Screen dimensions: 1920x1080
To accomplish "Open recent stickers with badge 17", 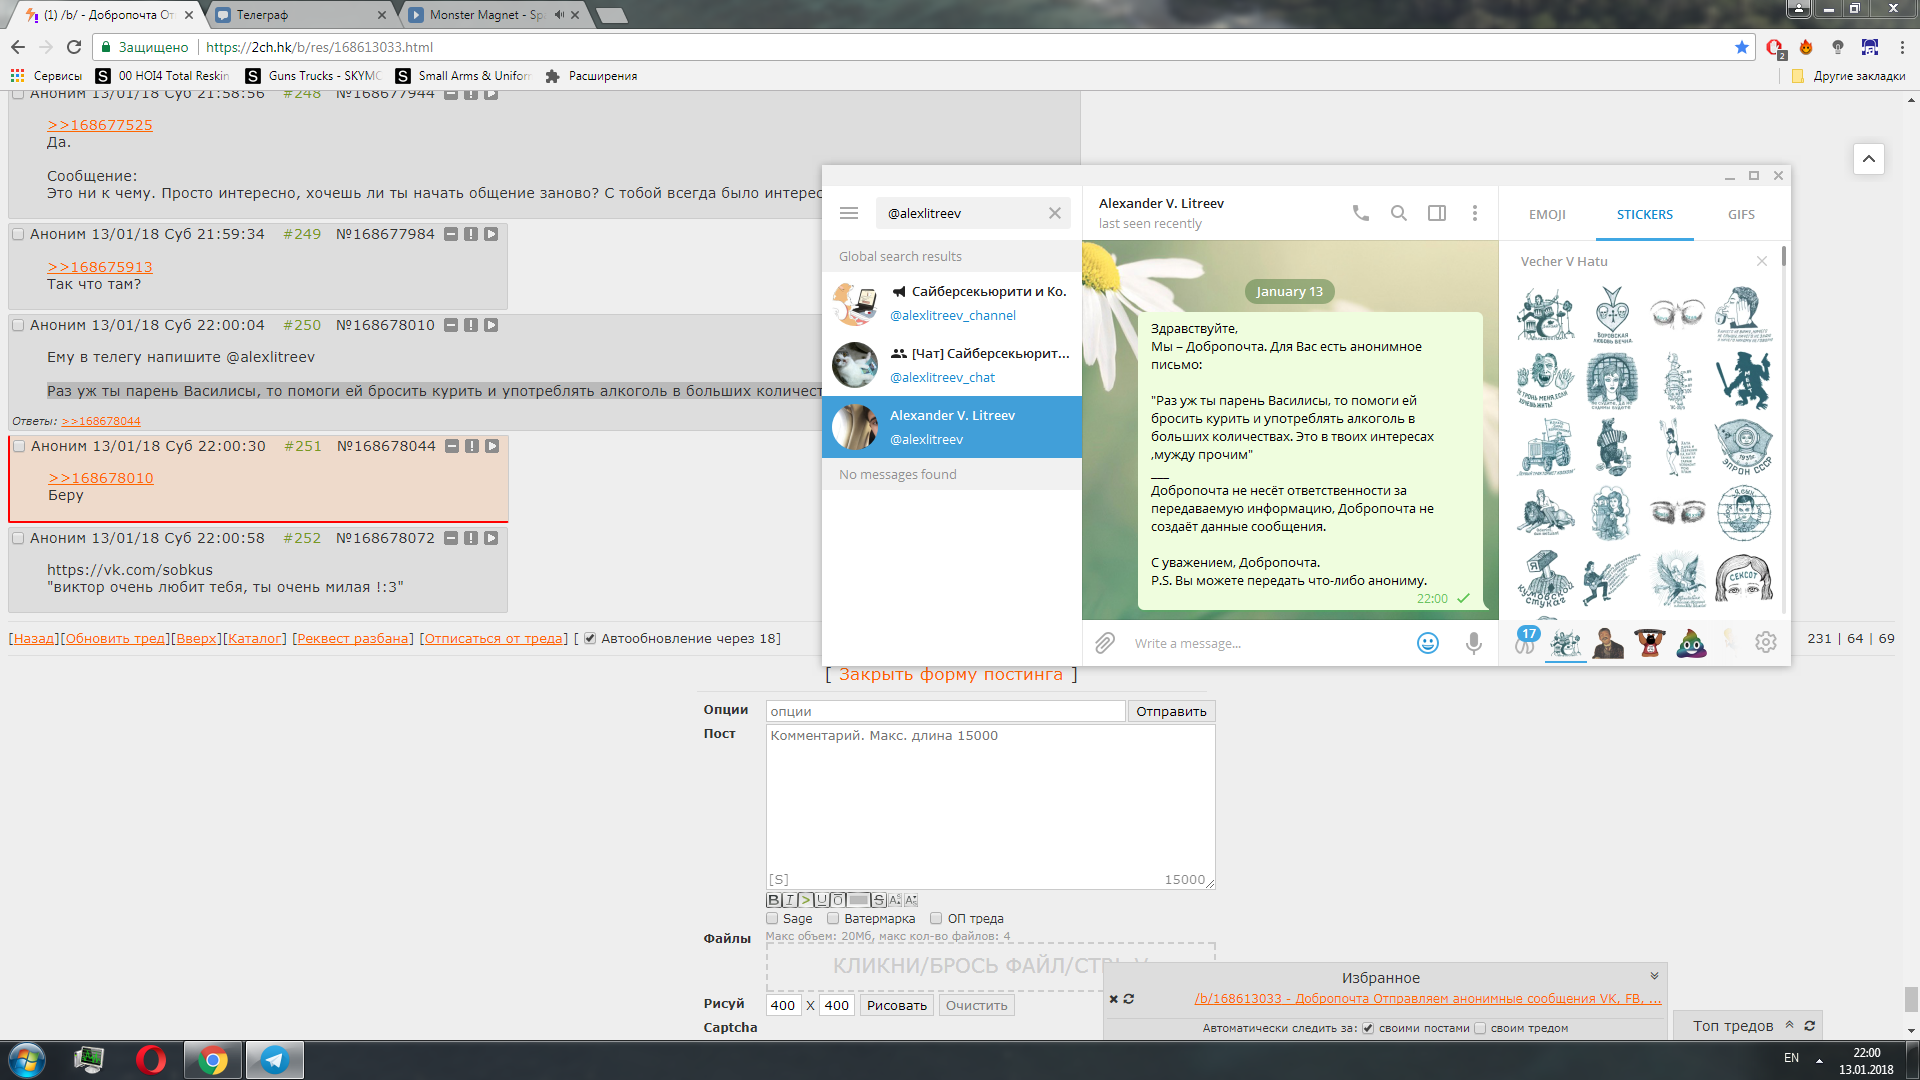I will pyautogui.click(x=1525, y=641).
